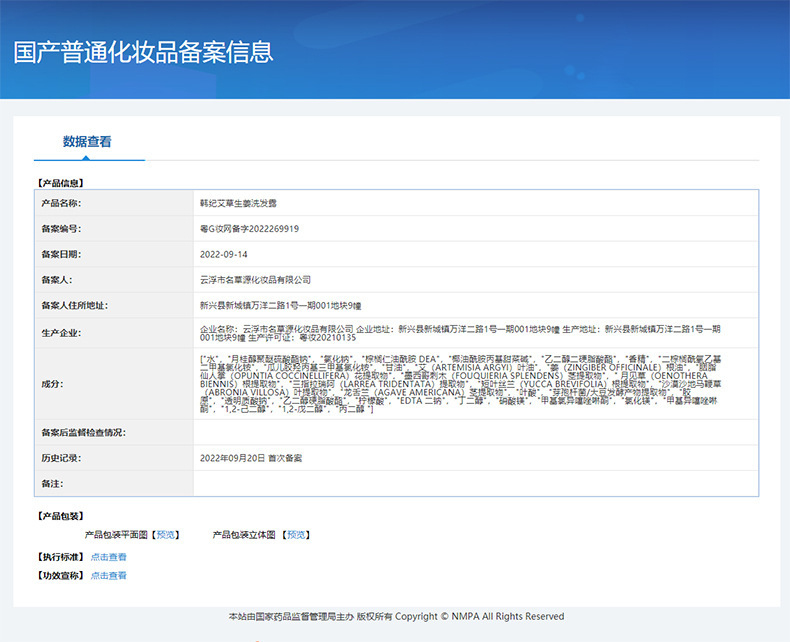Click the page title 国产普通化妆品备案信息
Viewport: 790px width, 642px height.
coord(143,52)
